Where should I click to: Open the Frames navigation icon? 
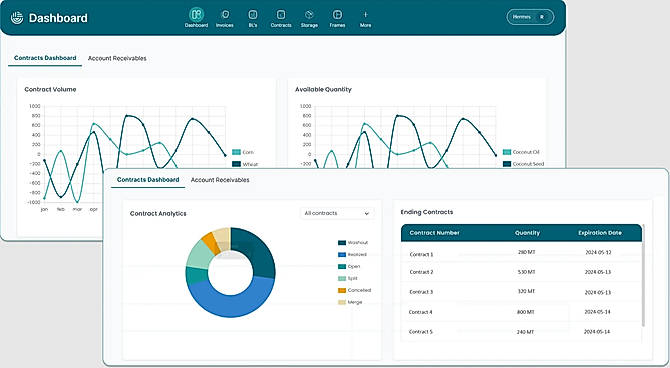[x=337, y=15]
